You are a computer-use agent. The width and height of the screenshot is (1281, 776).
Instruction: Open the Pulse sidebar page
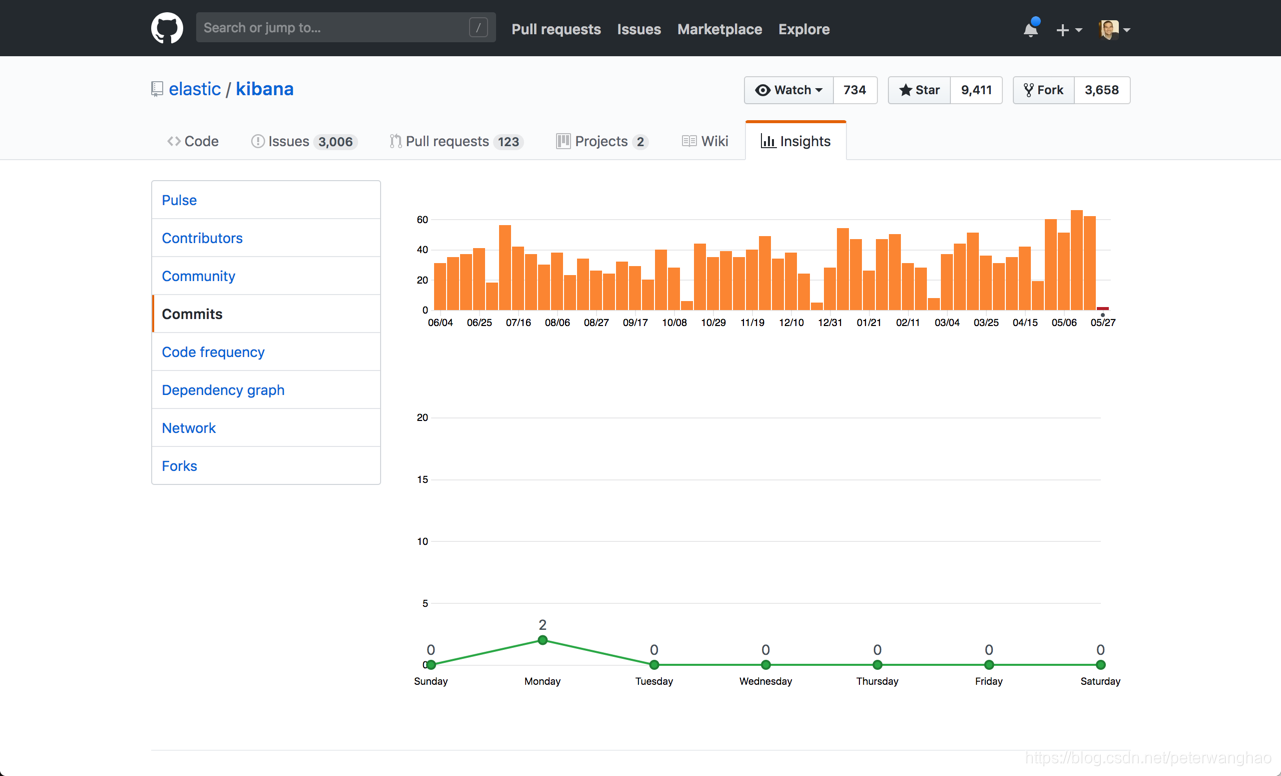pyautogui.click(x=179, y=199)
